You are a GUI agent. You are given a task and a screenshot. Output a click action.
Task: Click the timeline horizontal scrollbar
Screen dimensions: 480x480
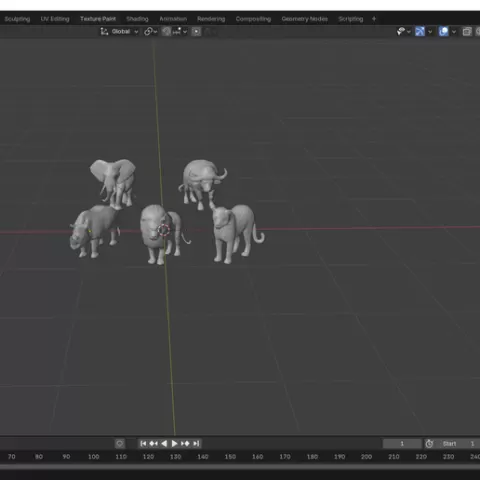pos(240,467)
